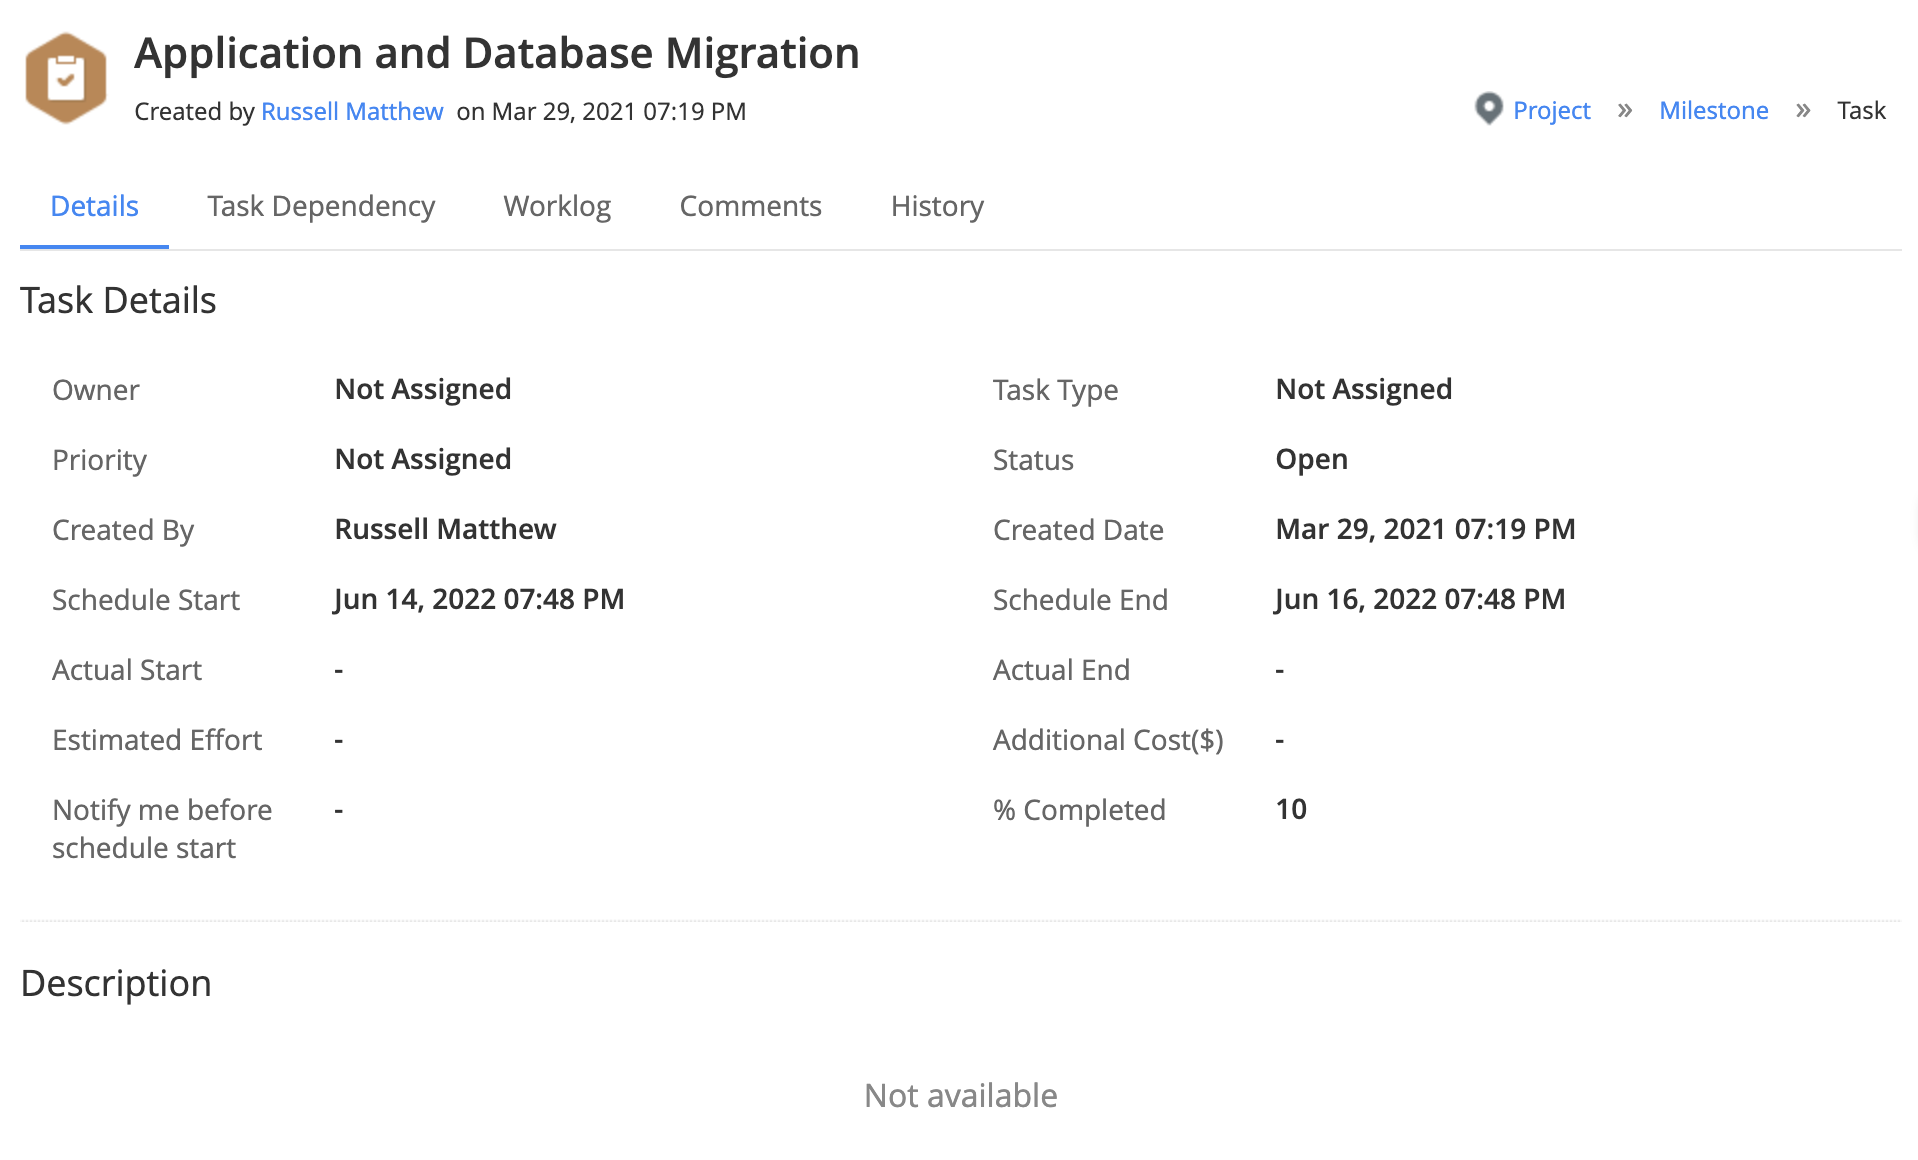The width and height of the screenshot is (1918, 1160).
Task: Click the chevron between Milestone and Task
Action: point(1803,110)
